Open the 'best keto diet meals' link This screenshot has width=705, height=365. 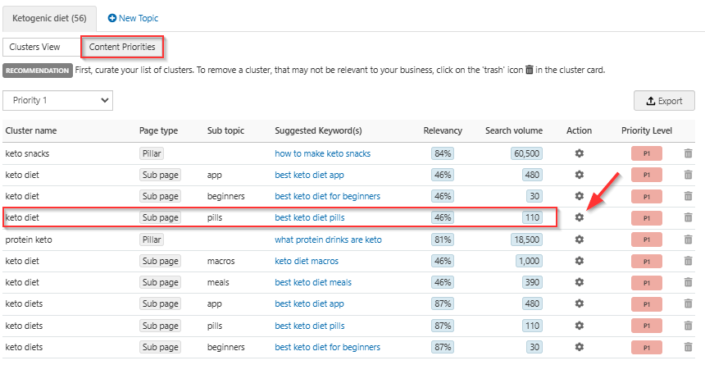click(x=313, y=282)
